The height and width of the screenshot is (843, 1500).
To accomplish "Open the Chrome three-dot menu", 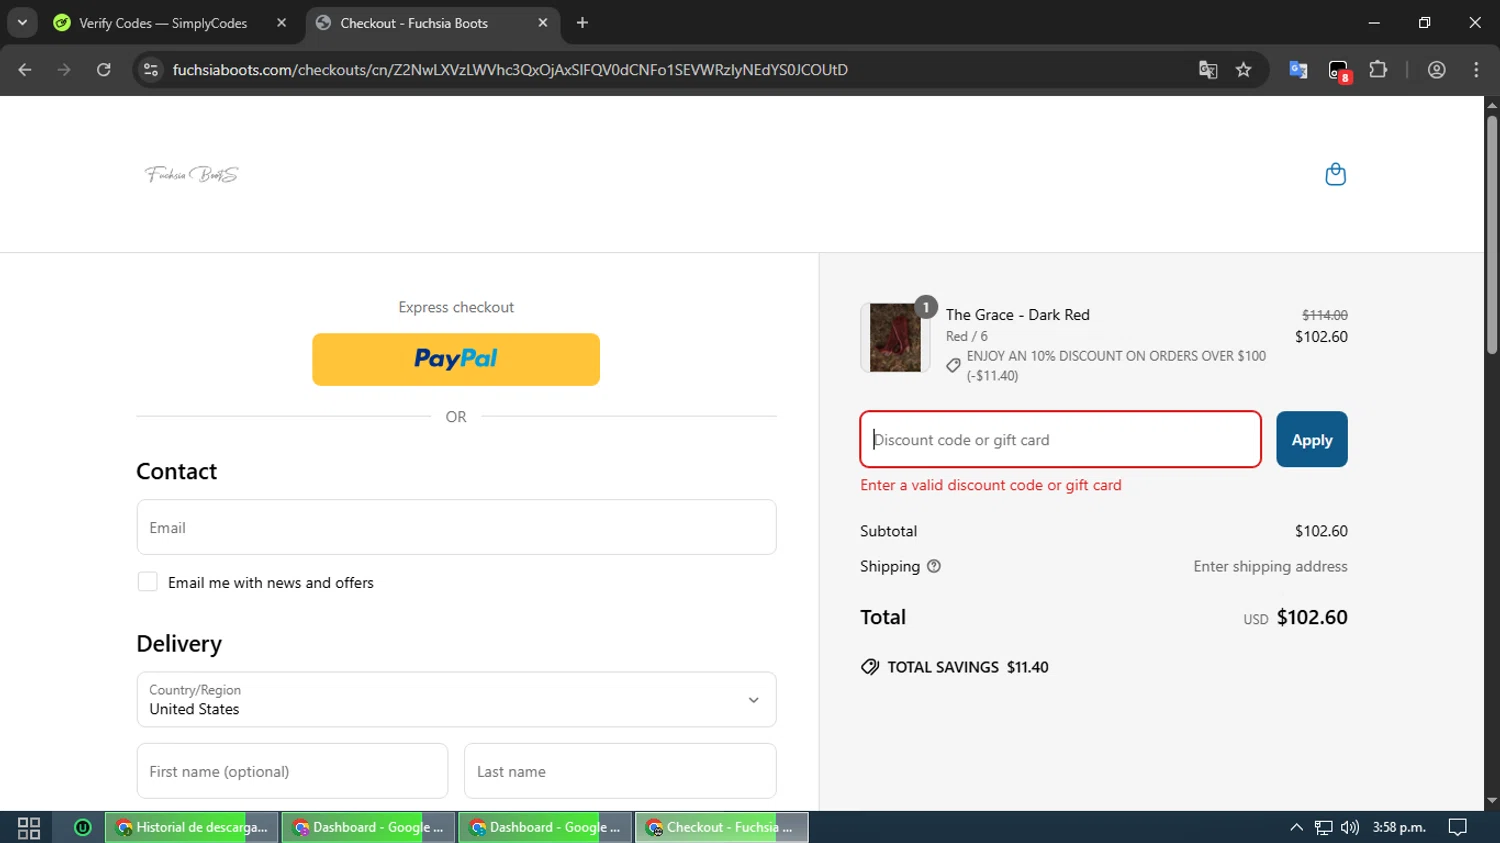I will pyautogui.click(x=1476, y=69).
